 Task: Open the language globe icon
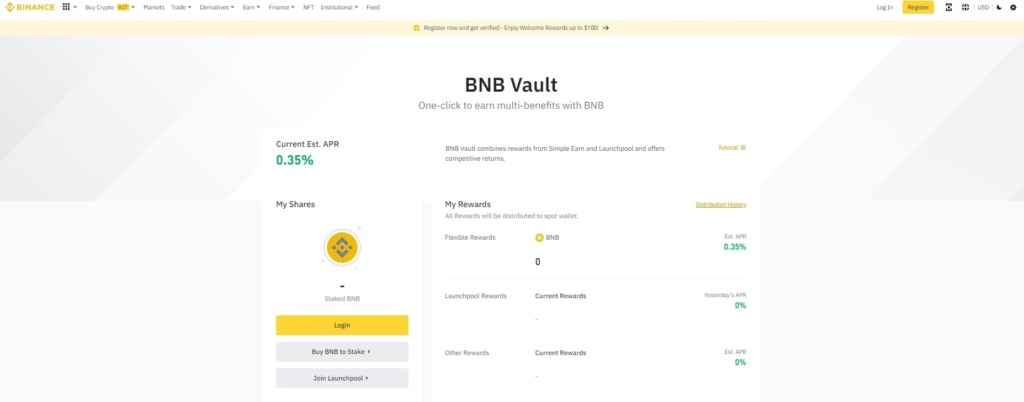(965, 7)
